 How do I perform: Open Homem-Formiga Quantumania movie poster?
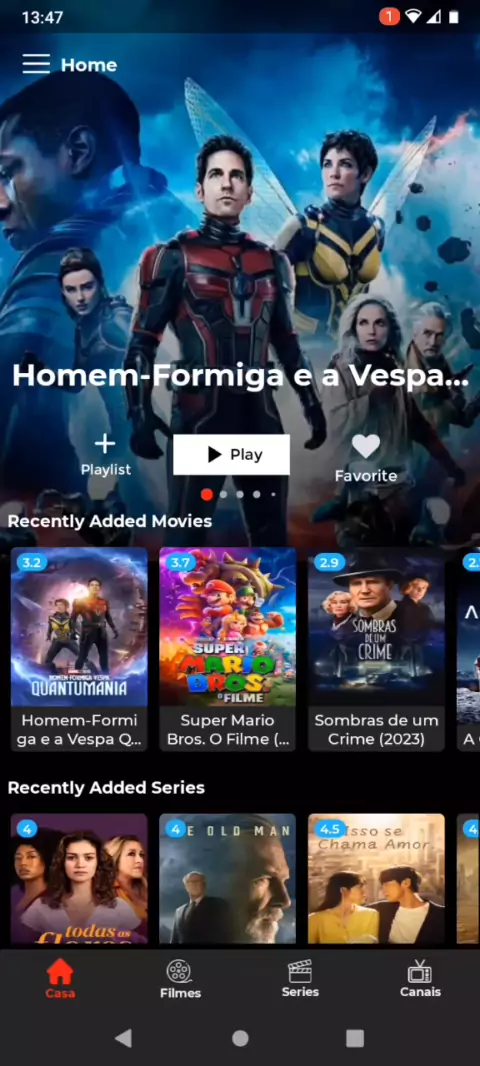pyautogui.click(x=79, y=649)
